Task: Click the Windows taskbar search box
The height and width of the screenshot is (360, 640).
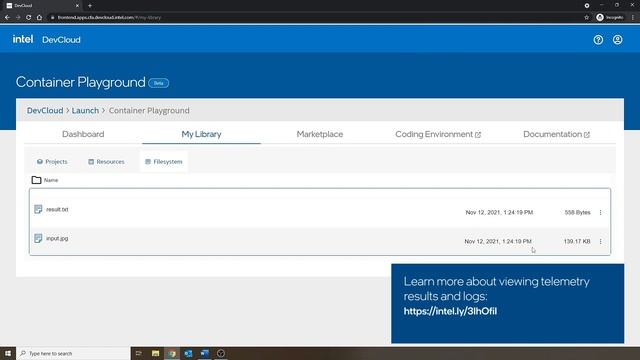Action: pos(73,353)
